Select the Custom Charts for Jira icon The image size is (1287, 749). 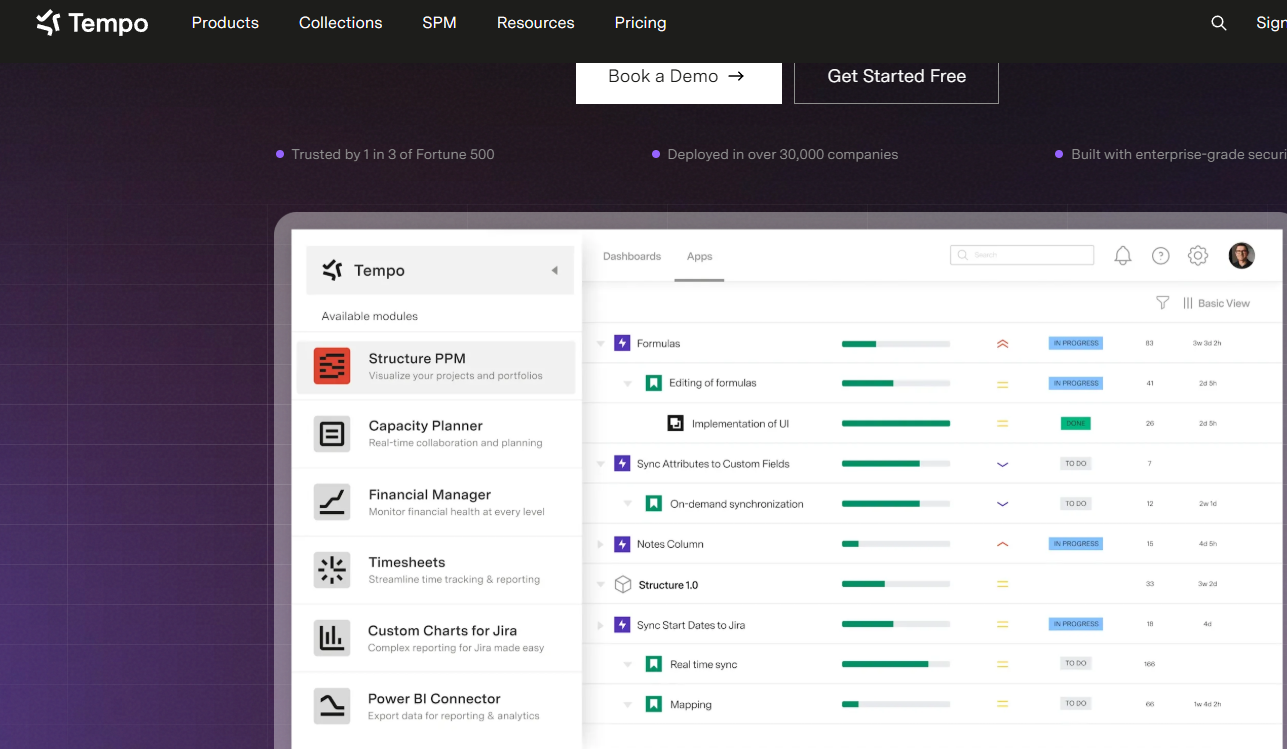[332, 638]
